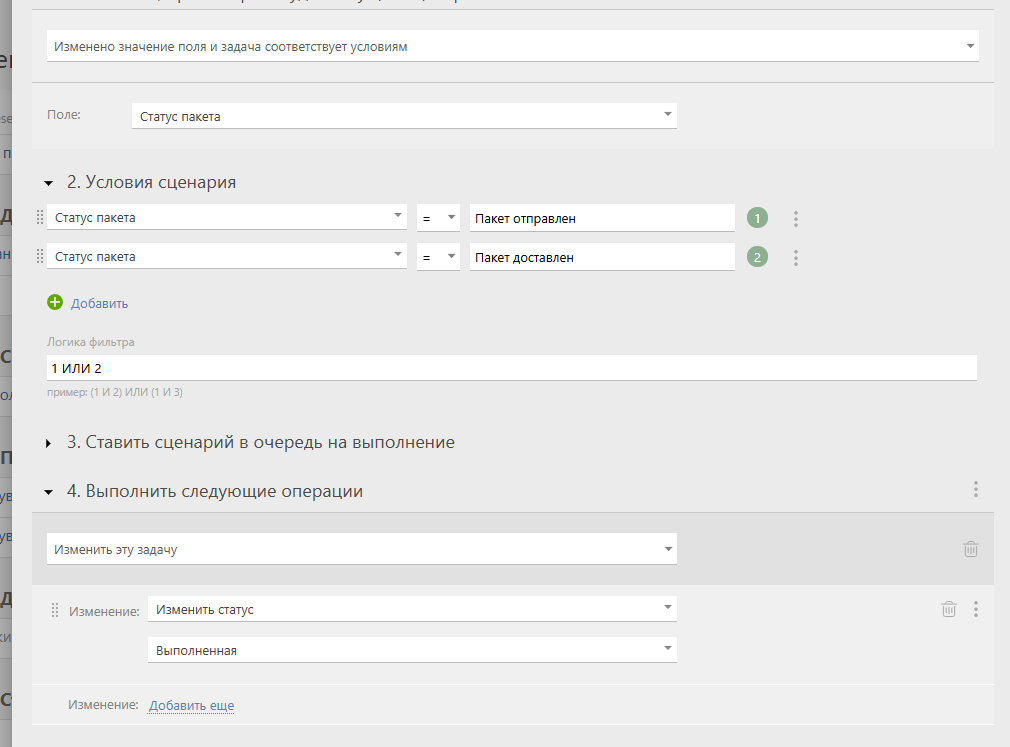This screenshot has width=1010, height=747.
Task: Open the three-dot menu for condition 1
Action: (x=796, y=218)
